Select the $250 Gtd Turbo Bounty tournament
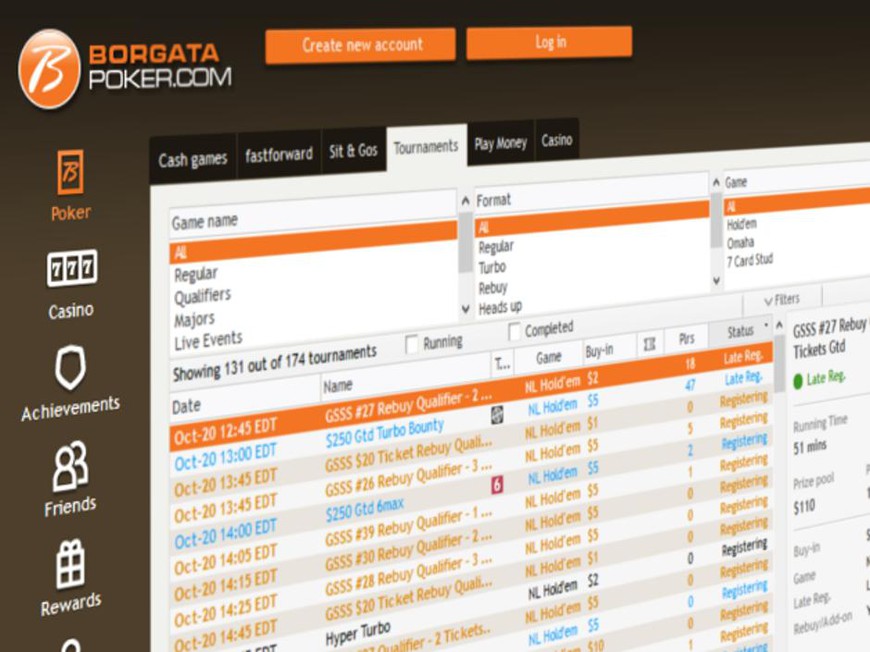 tap(385, 432)
